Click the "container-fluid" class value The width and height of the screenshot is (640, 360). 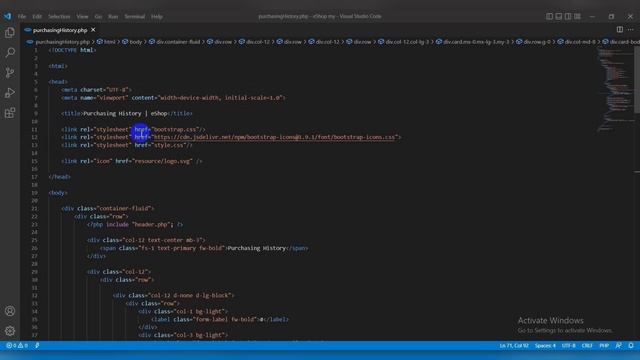coord(124,208)
